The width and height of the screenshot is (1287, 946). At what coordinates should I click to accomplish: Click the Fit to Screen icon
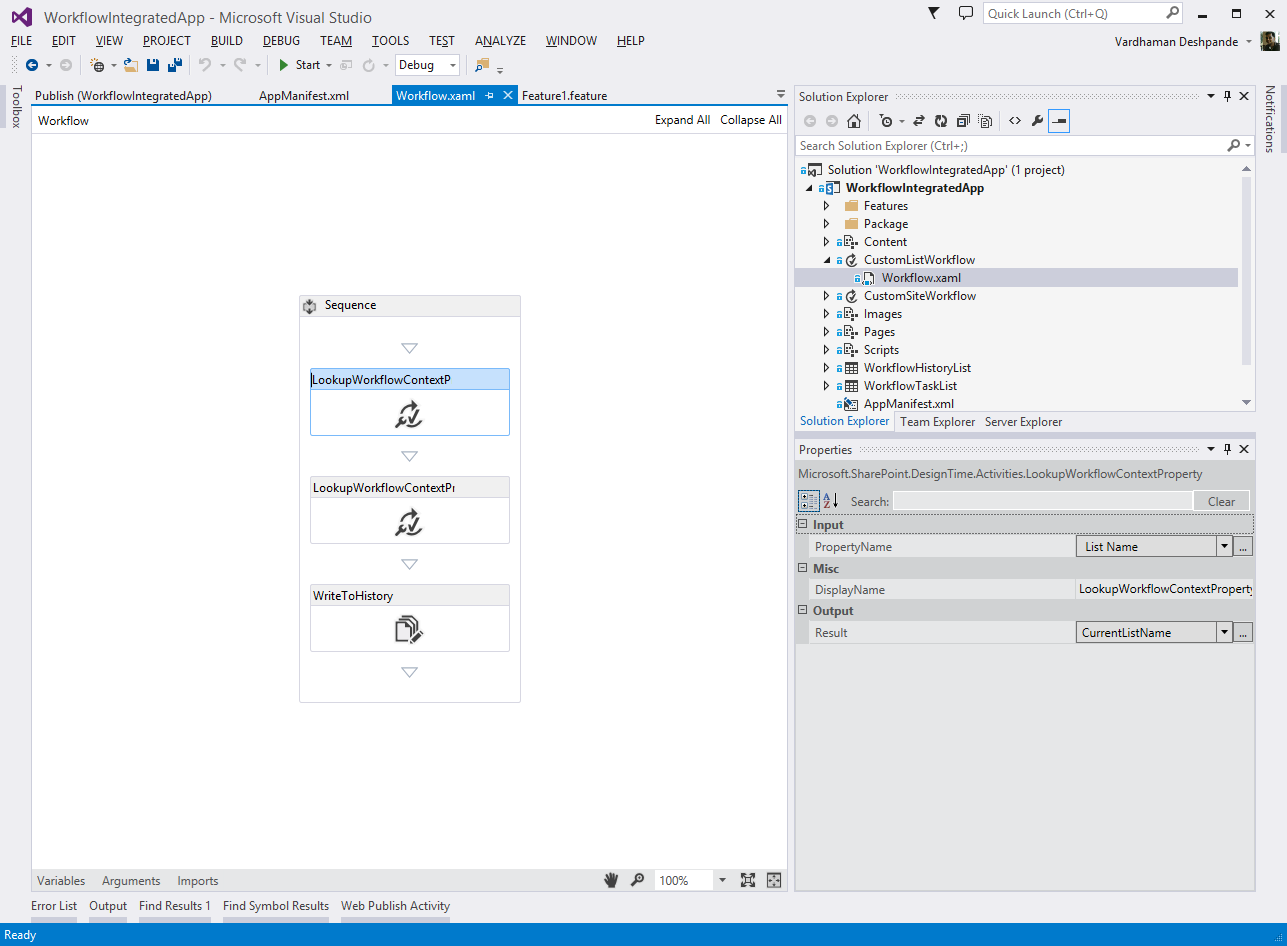[x=748, y=880]
